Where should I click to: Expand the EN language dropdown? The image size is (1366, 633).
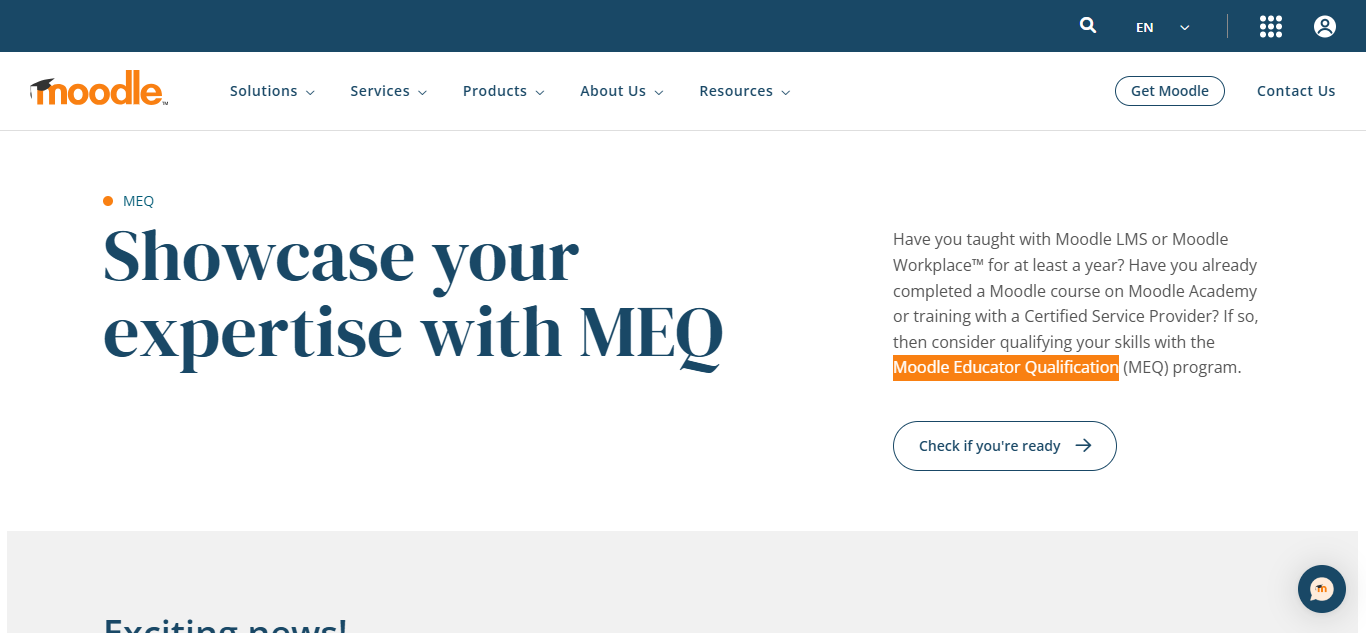pyautogui.click(x=1162, y=27)
